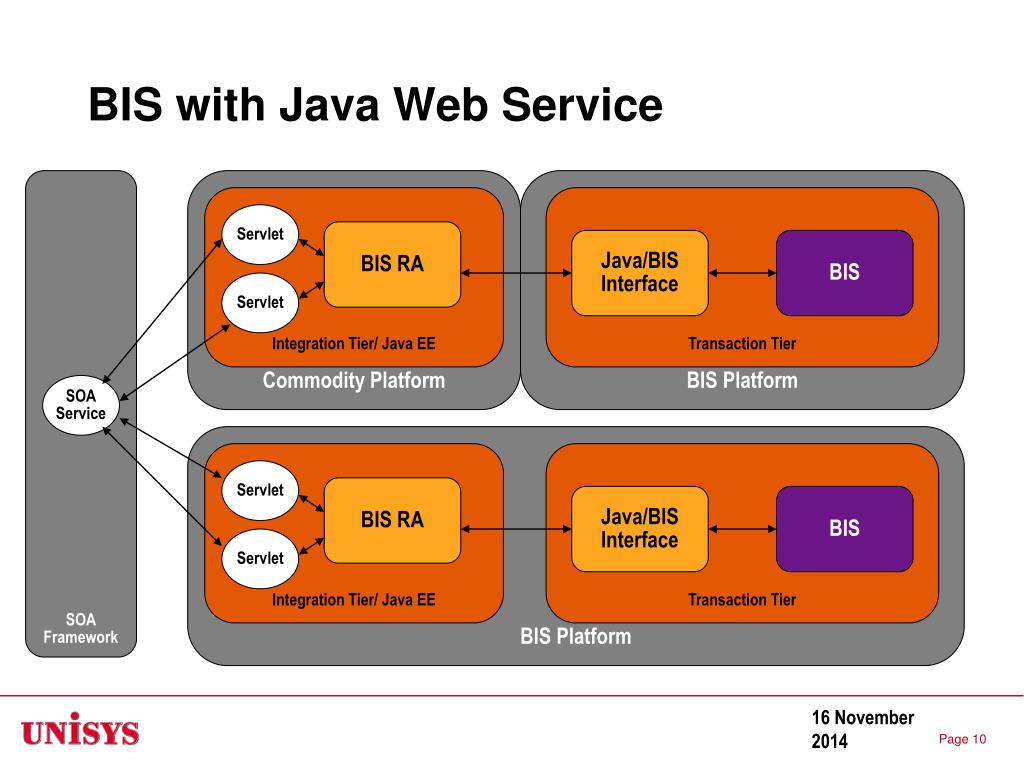Click Integration Tier/ Java EE label in bottom platform
This screenshot has height=768, width=1024.
pos(353,600)
